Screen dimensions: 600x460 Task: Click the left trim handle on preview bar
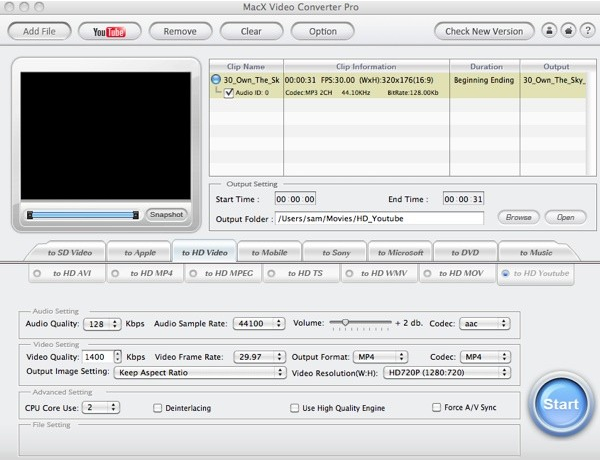point(30,215)
